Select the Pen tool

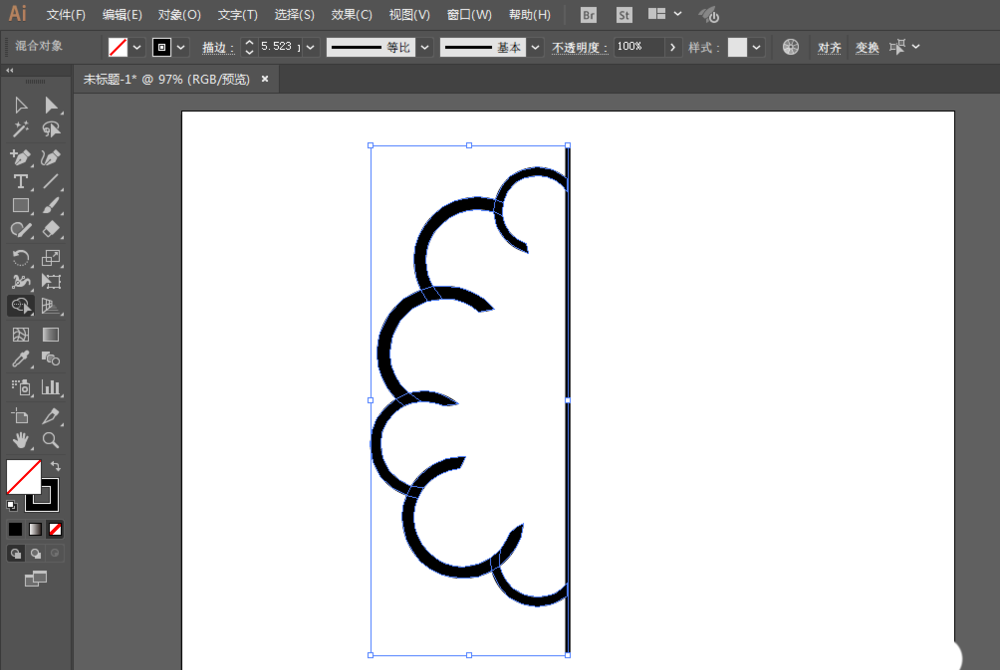[20, 157]
